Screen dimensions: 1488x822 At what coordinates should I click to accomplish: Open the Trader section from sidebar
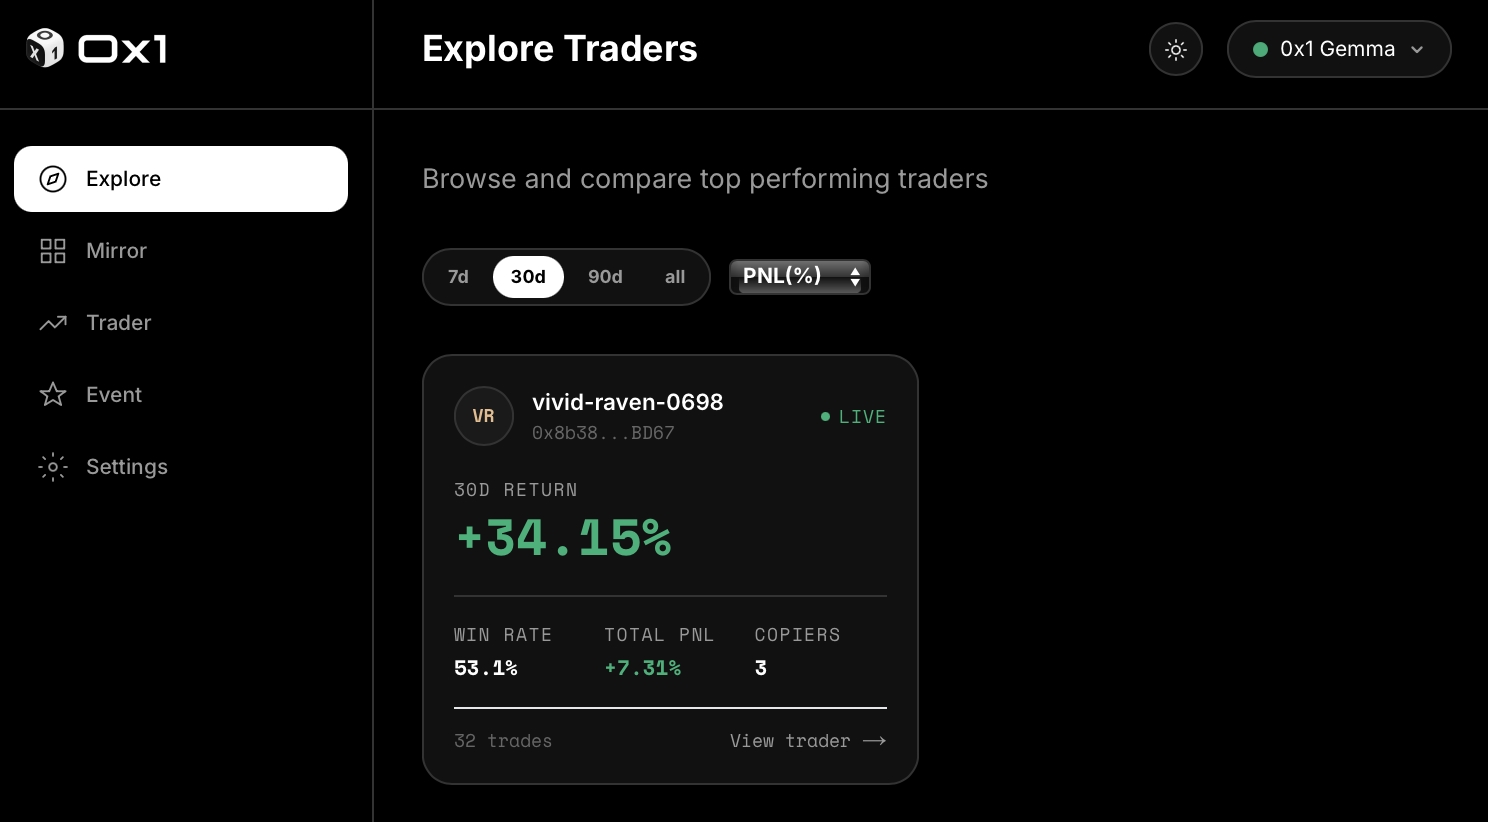tap(118, 323)
